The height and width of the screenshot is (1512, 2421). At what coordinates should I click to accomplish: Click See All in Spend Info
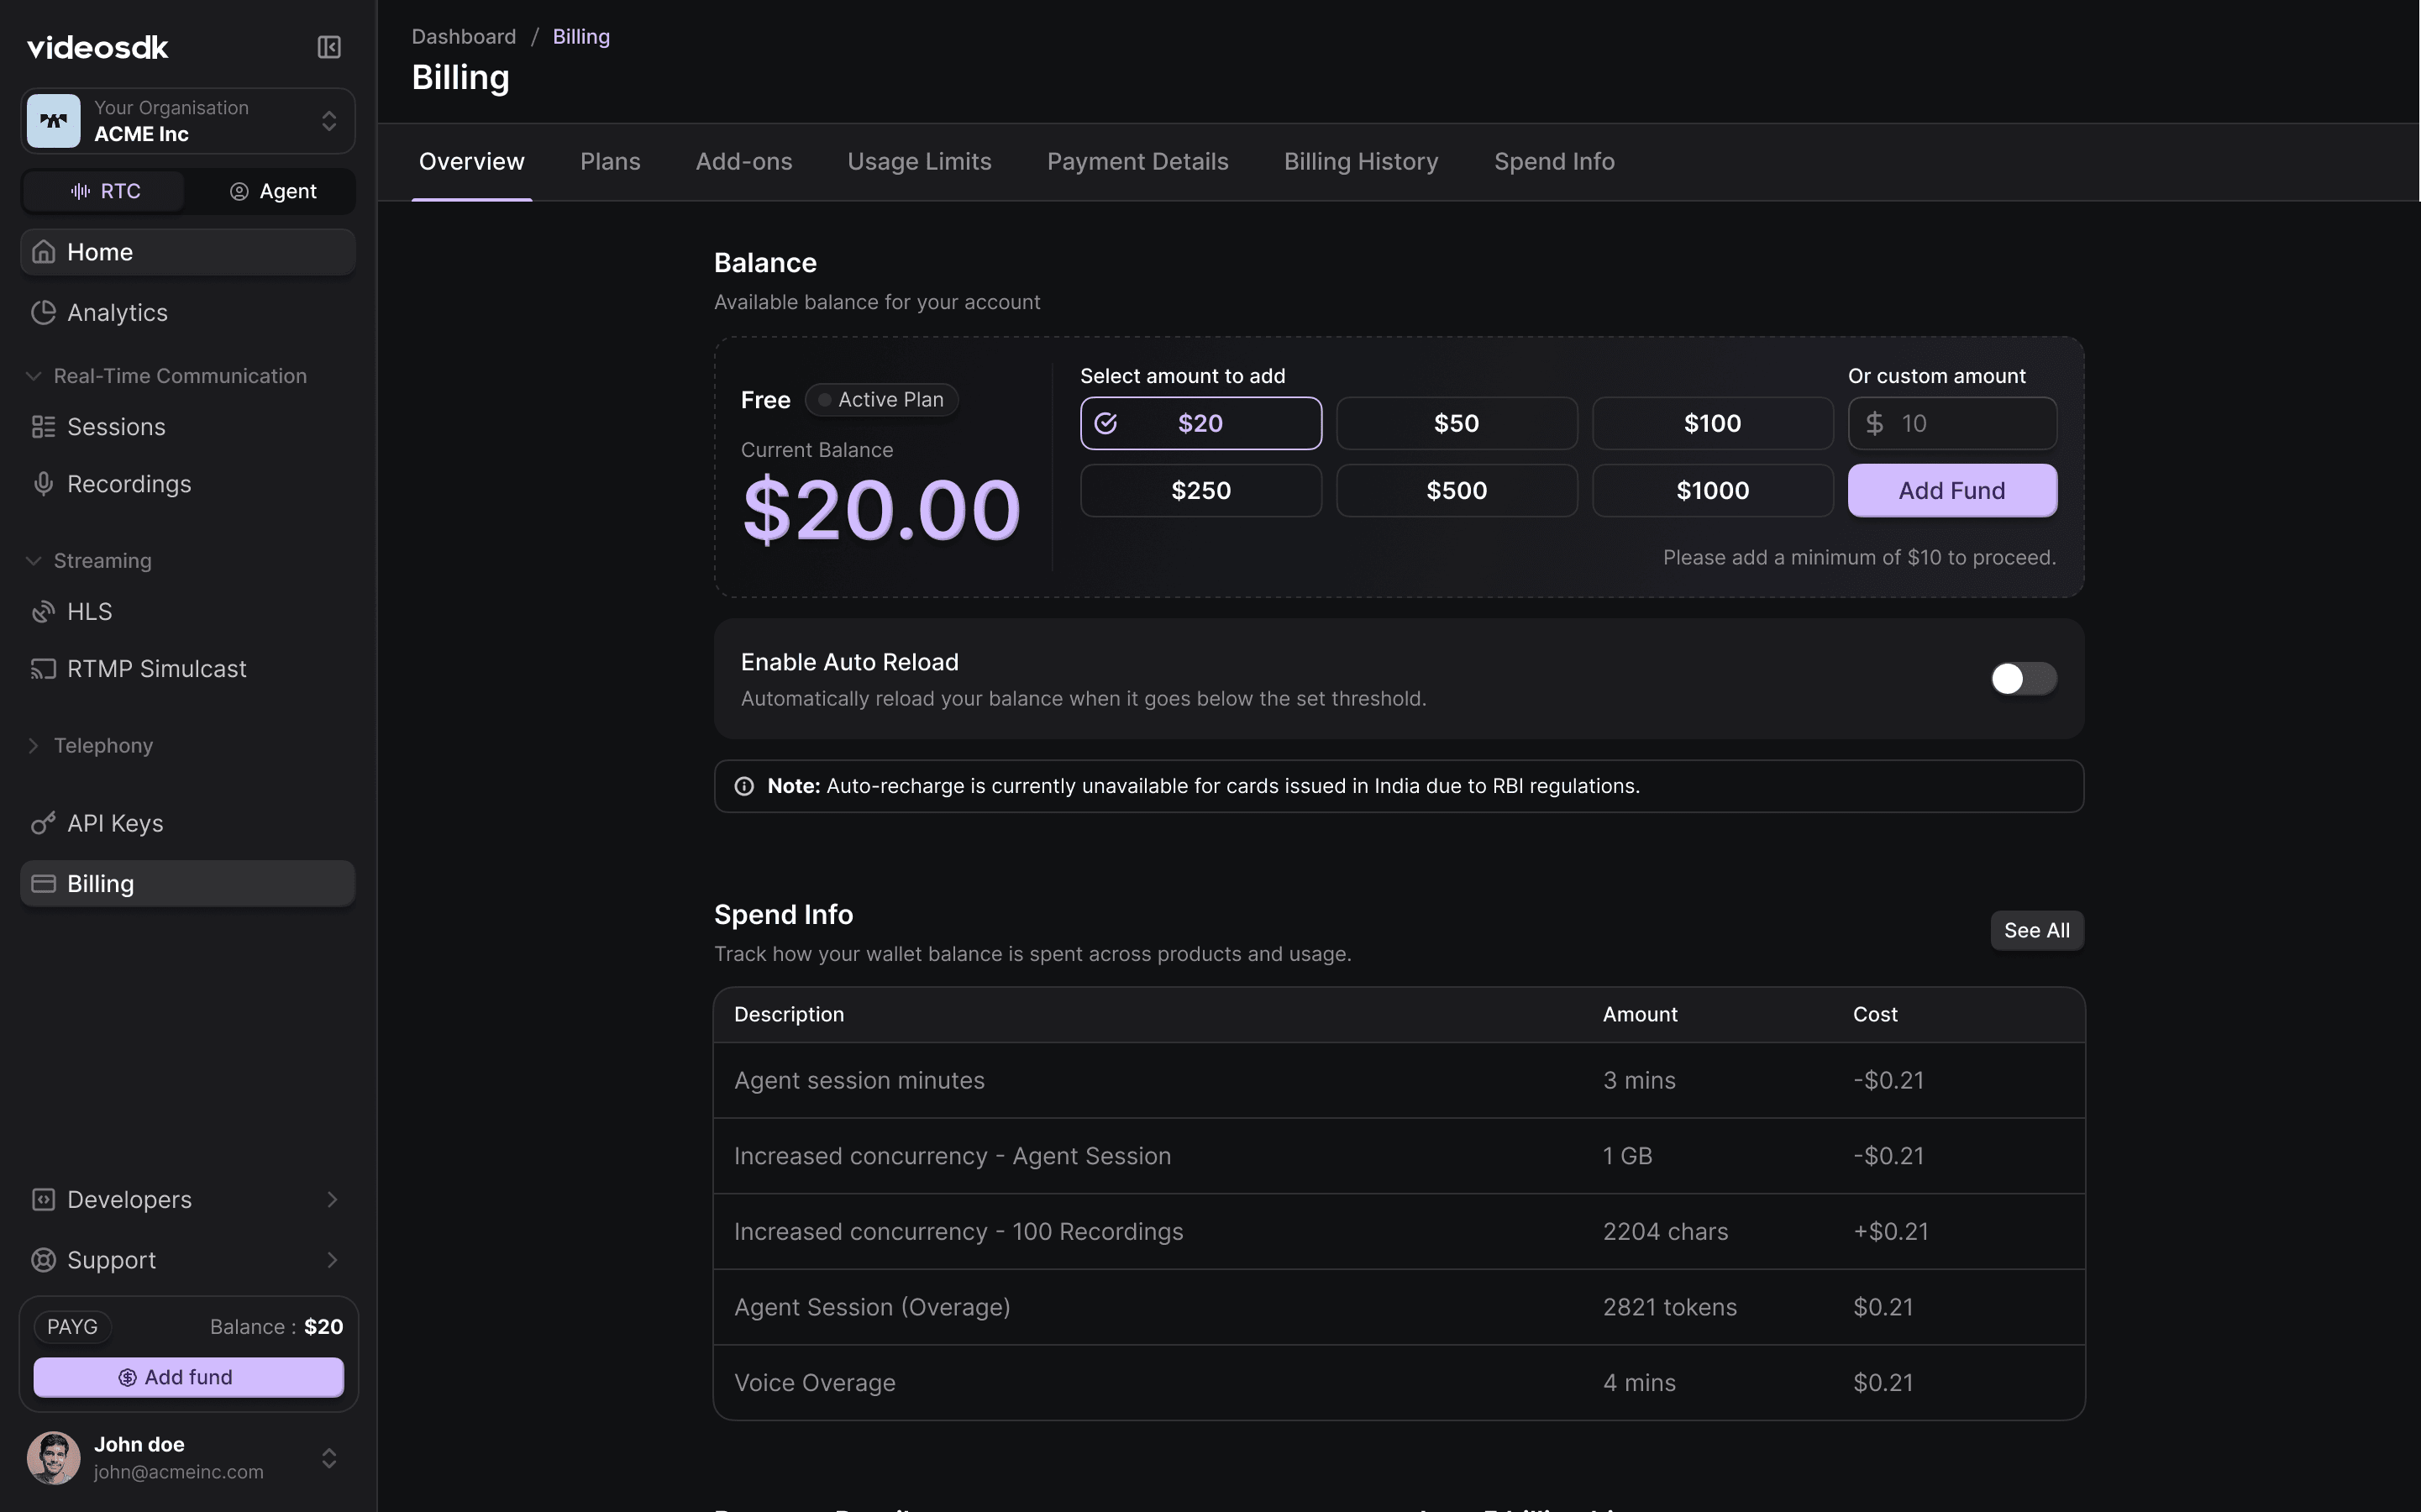(x=2036, y=930)
